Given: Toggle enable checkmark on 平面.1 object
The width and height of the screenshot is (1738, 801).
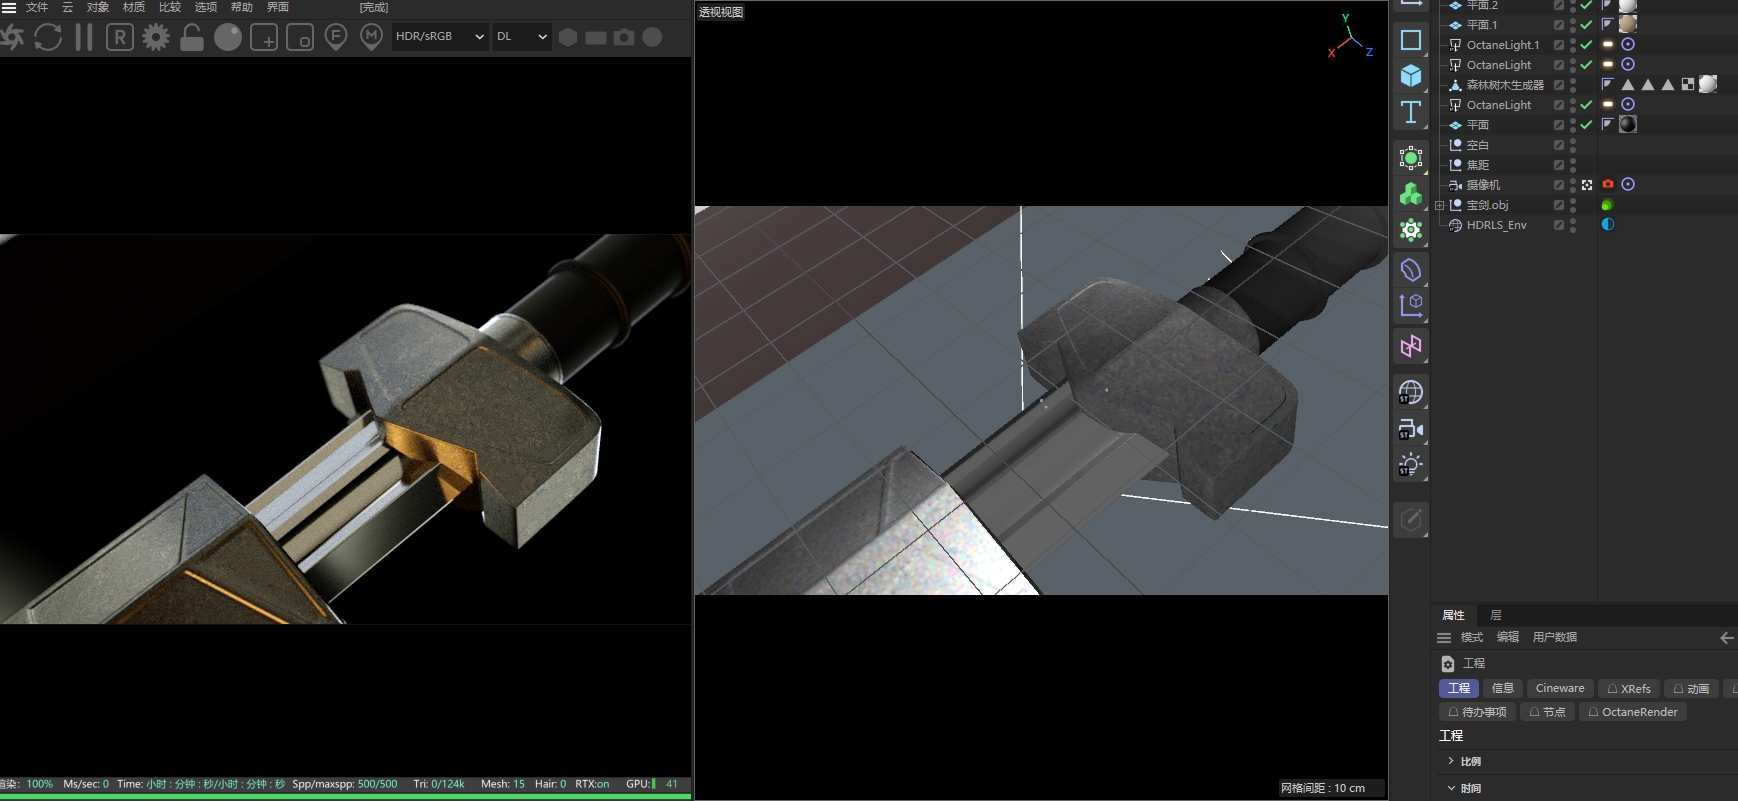Looking at the screenshot, I should click(x=1586, y=25).
